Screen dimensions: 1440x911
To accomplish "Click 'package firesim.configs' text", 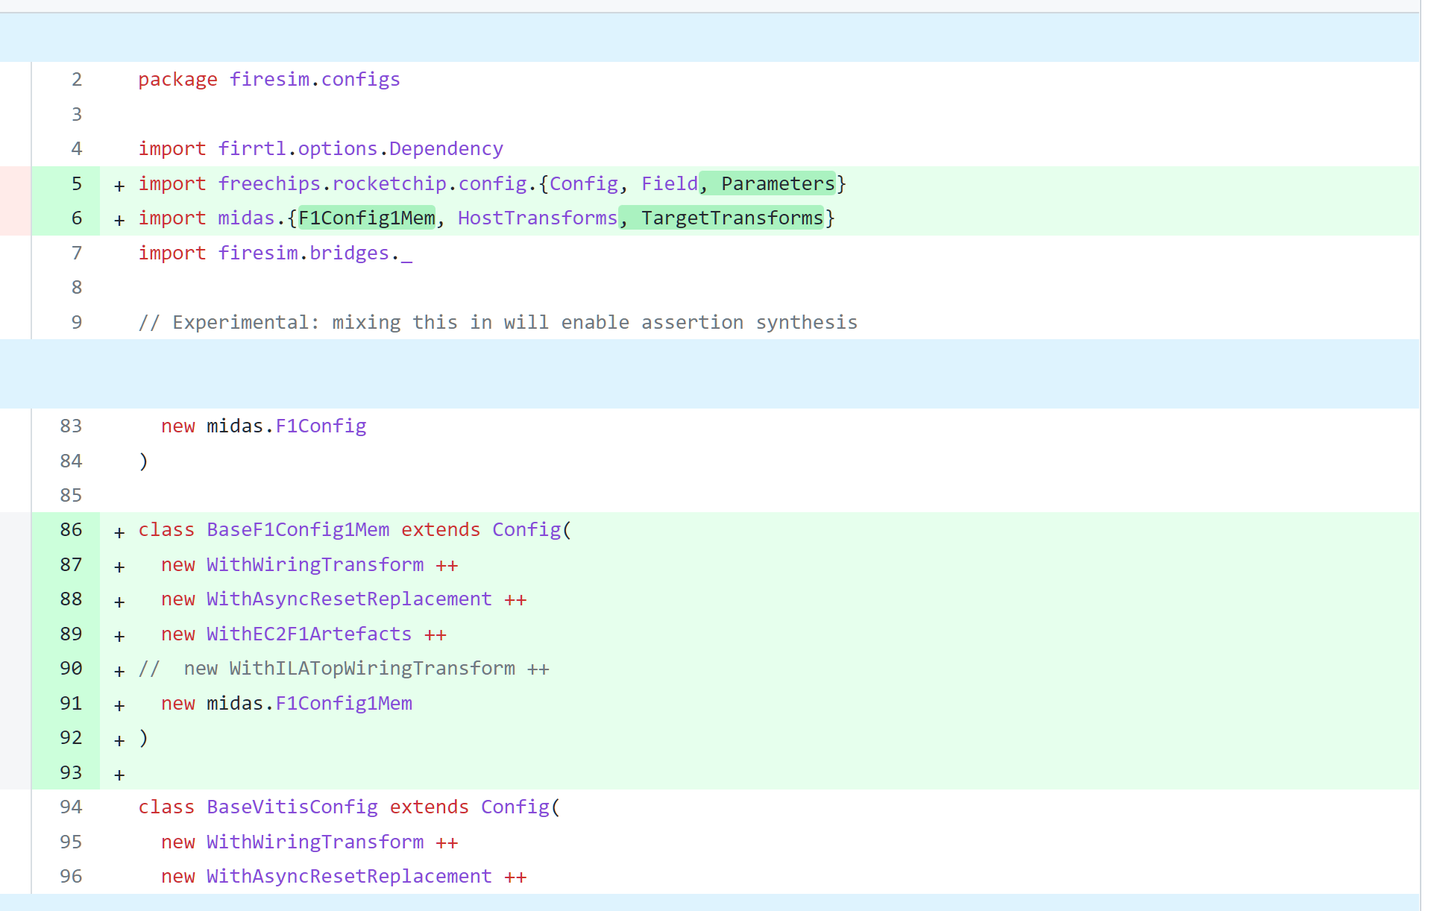I will [269, 80].
